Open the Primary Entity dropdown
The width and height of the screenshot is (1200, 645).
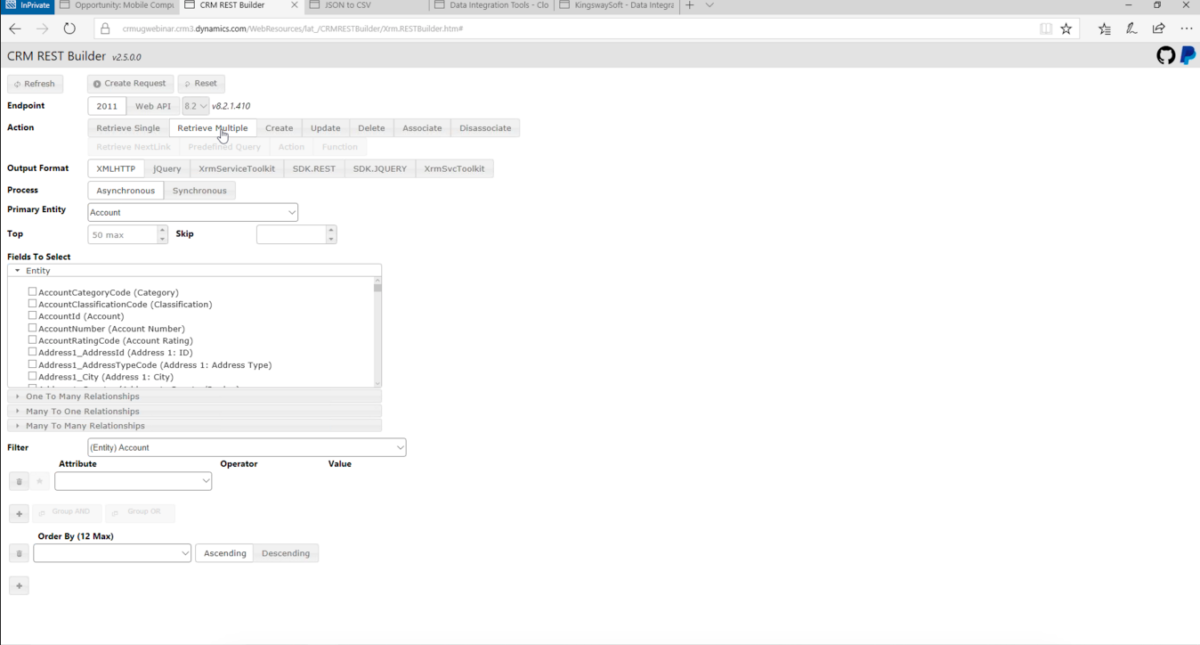[x=193, y=212]
